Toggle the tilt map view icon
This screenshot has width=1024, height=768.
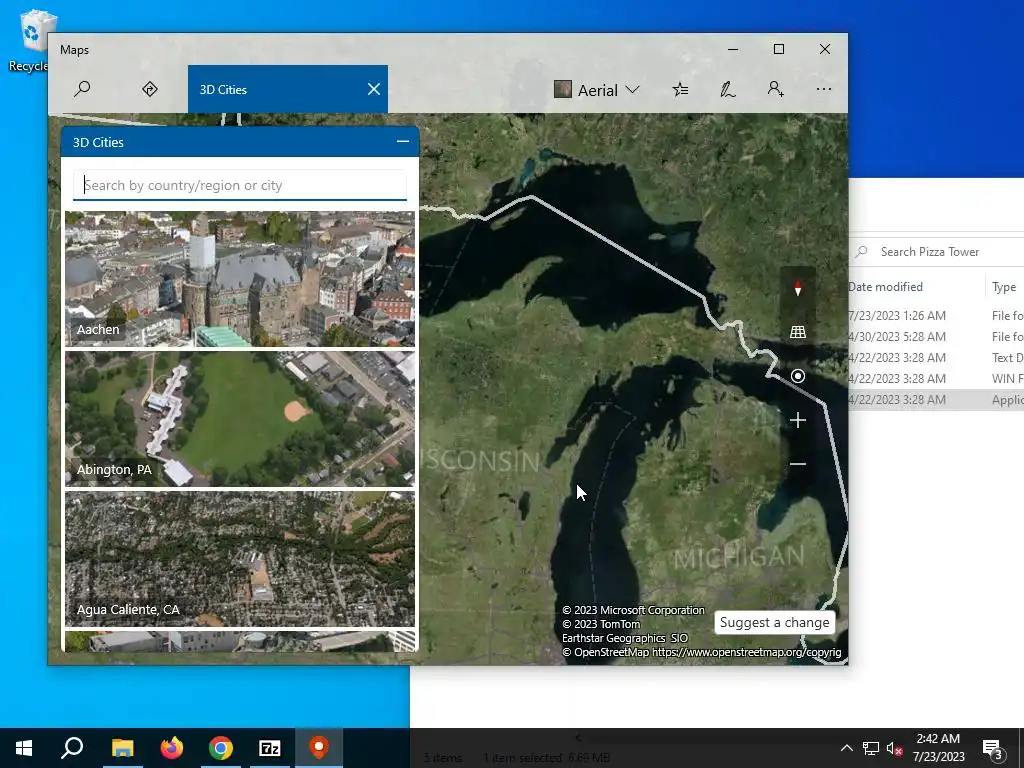pyautogui.click(x=797, y=332)
